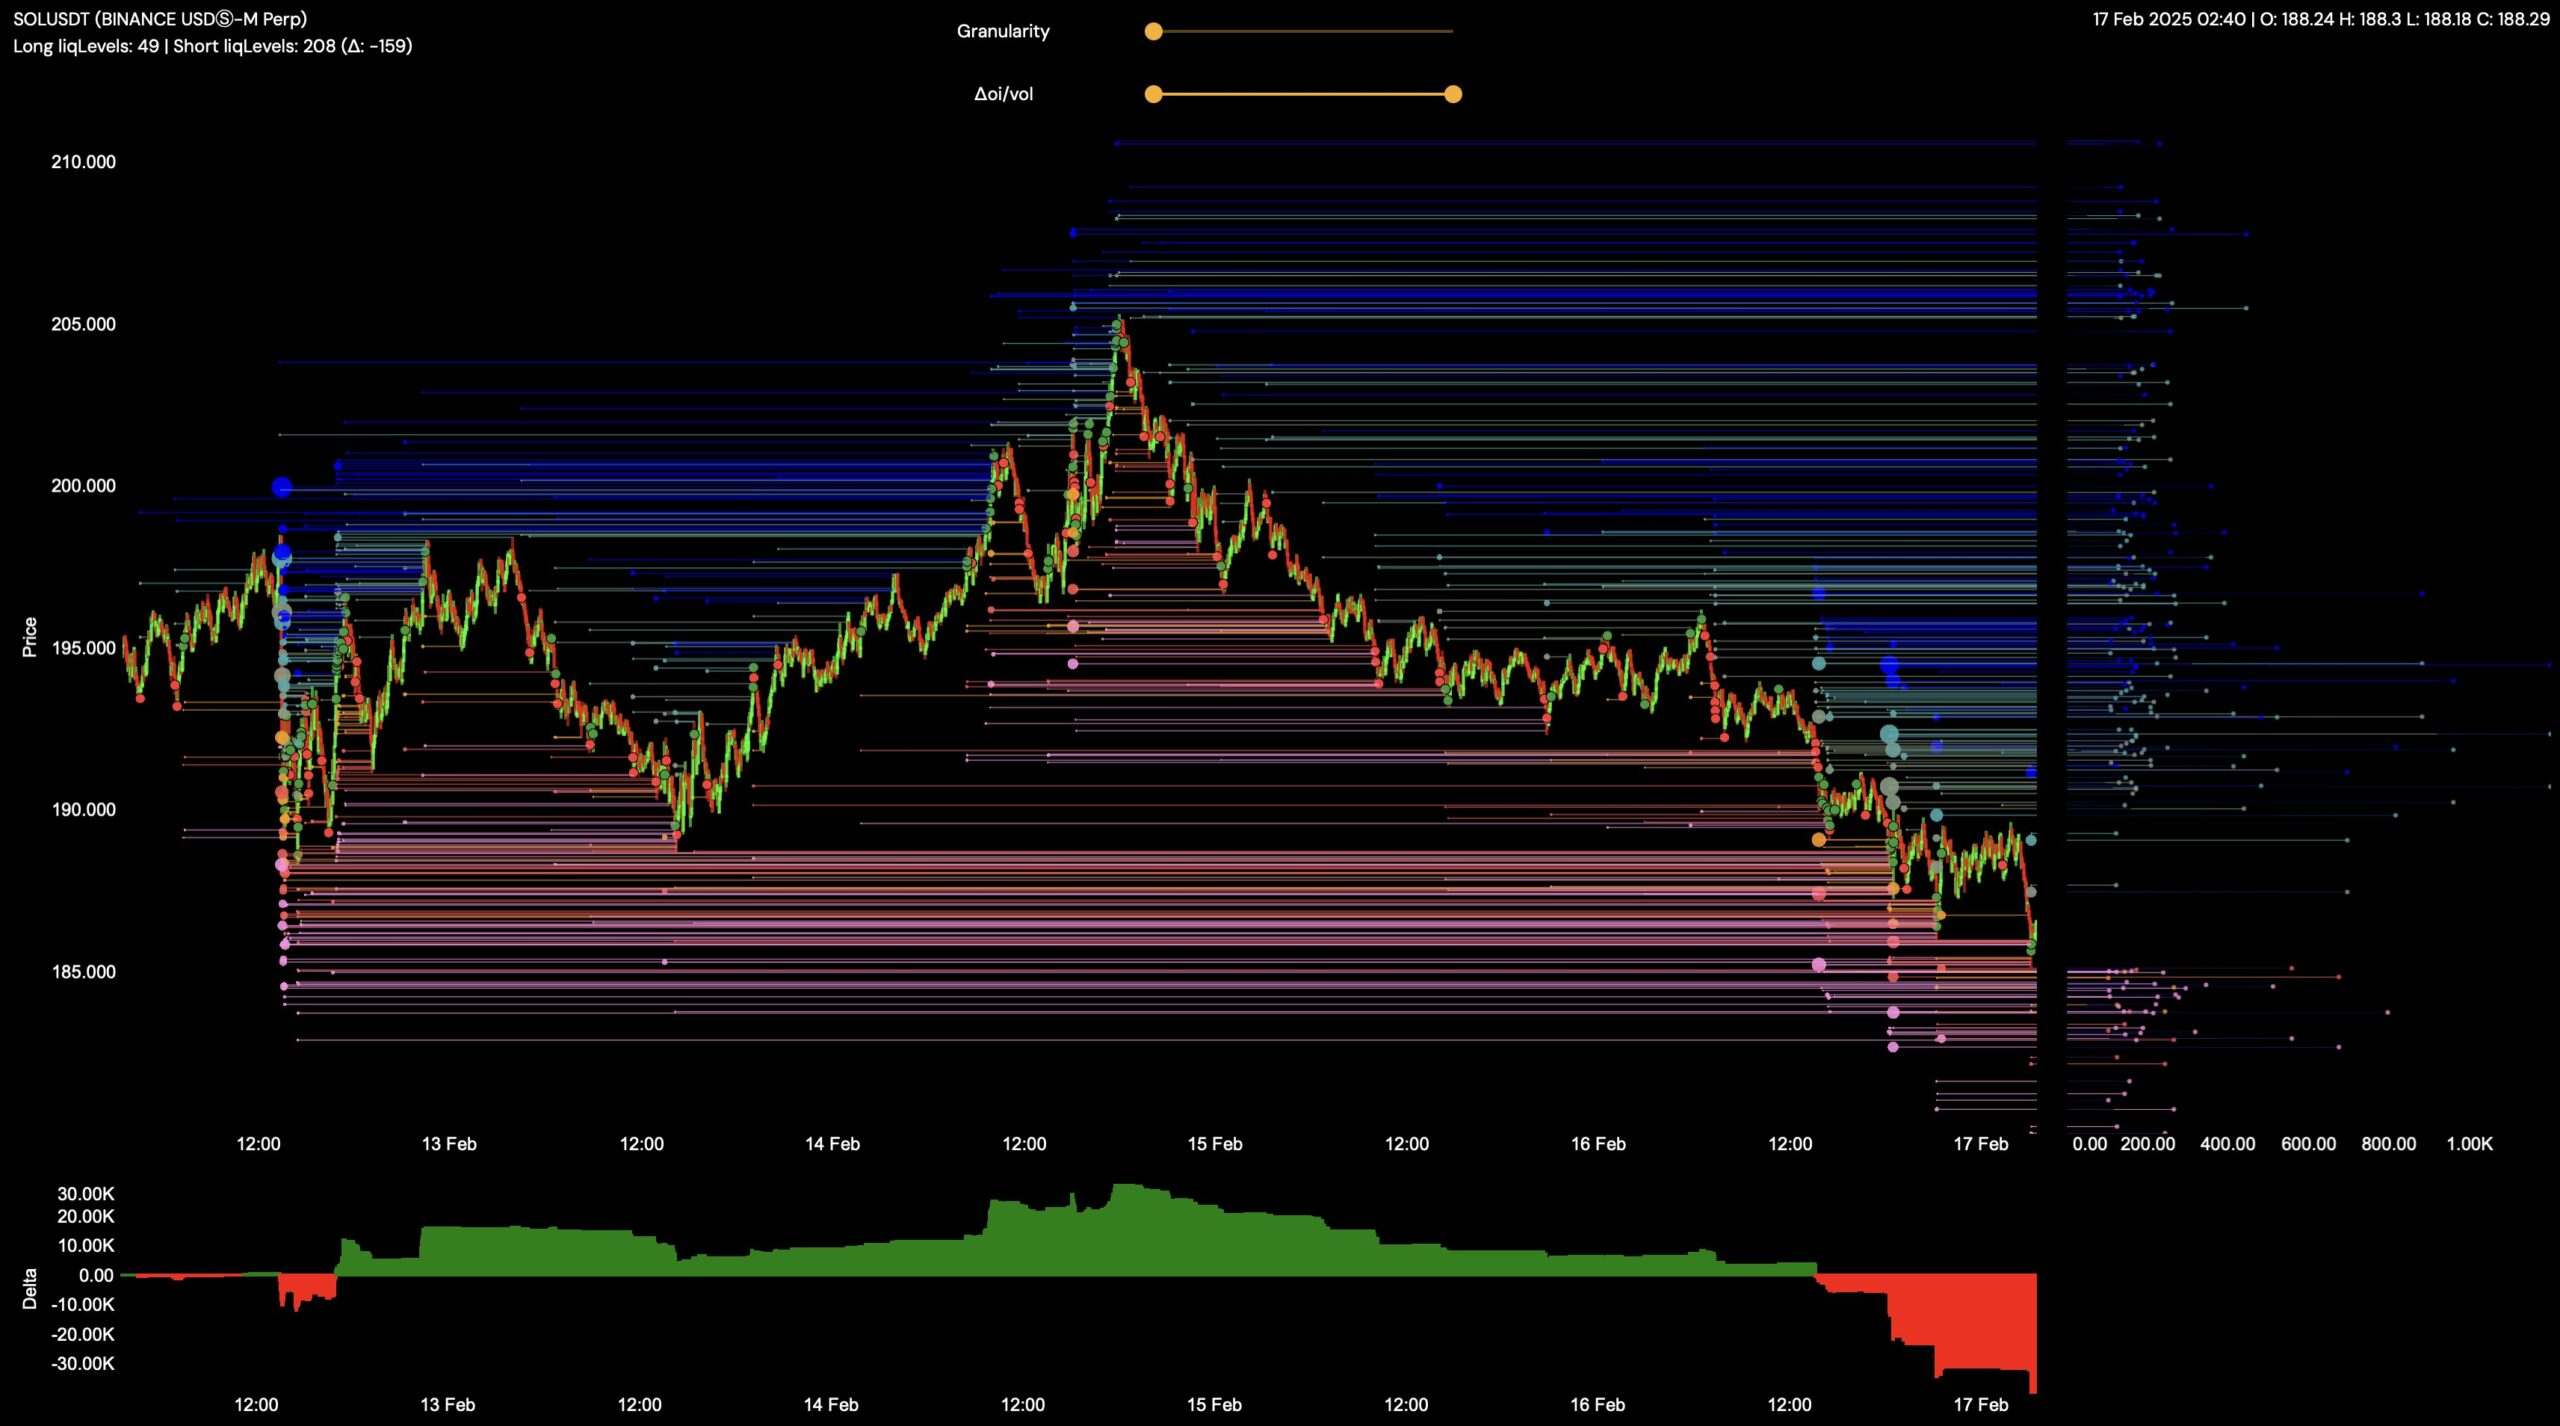
Task: Click the Granularity slider handle
Action: pos(1153,32)
